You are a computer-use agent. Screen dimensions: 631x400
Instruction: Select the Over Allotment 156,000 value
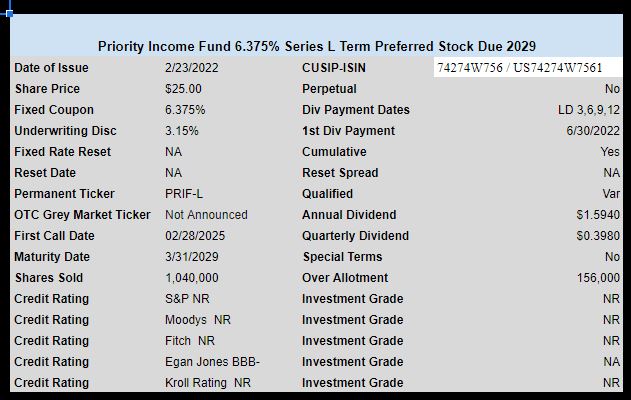(598, 278)
